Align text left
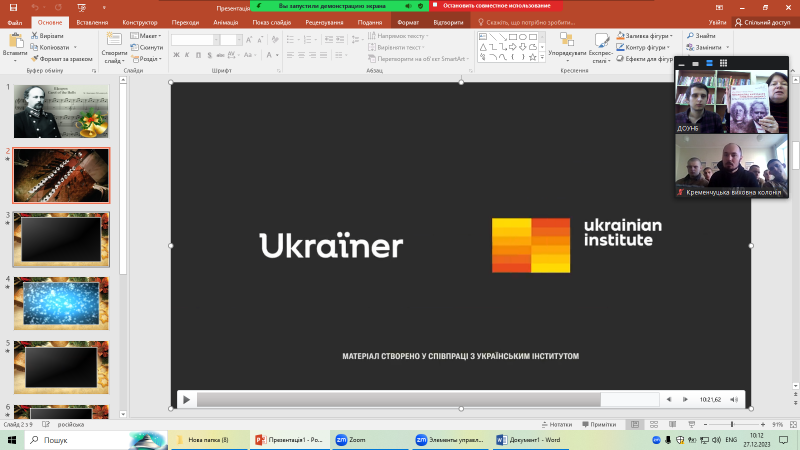This screenshot has width=800, height=450. (290, 55)
